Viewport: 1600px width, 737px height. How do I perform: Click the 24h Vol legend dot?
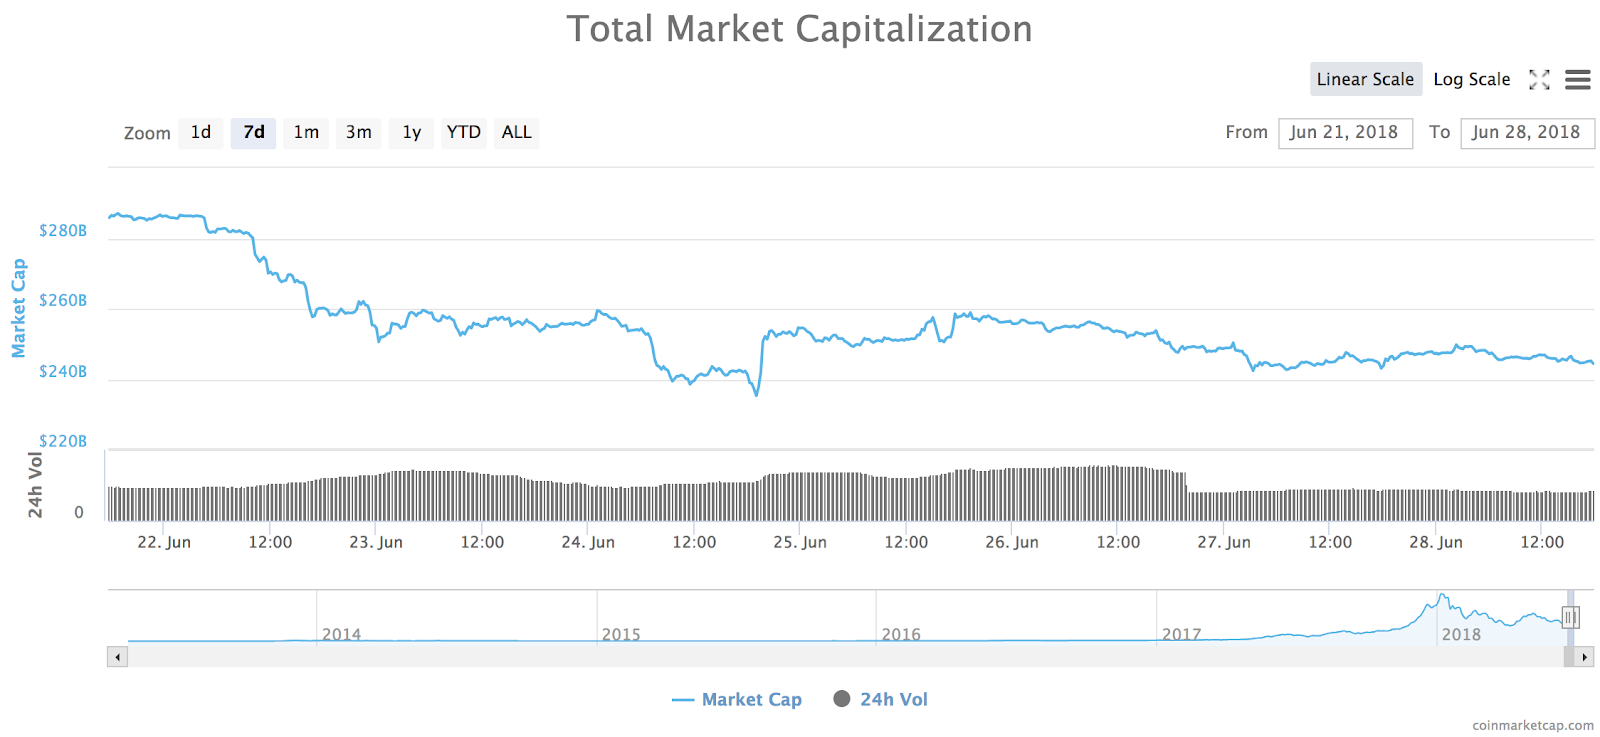tap(843, 699)
